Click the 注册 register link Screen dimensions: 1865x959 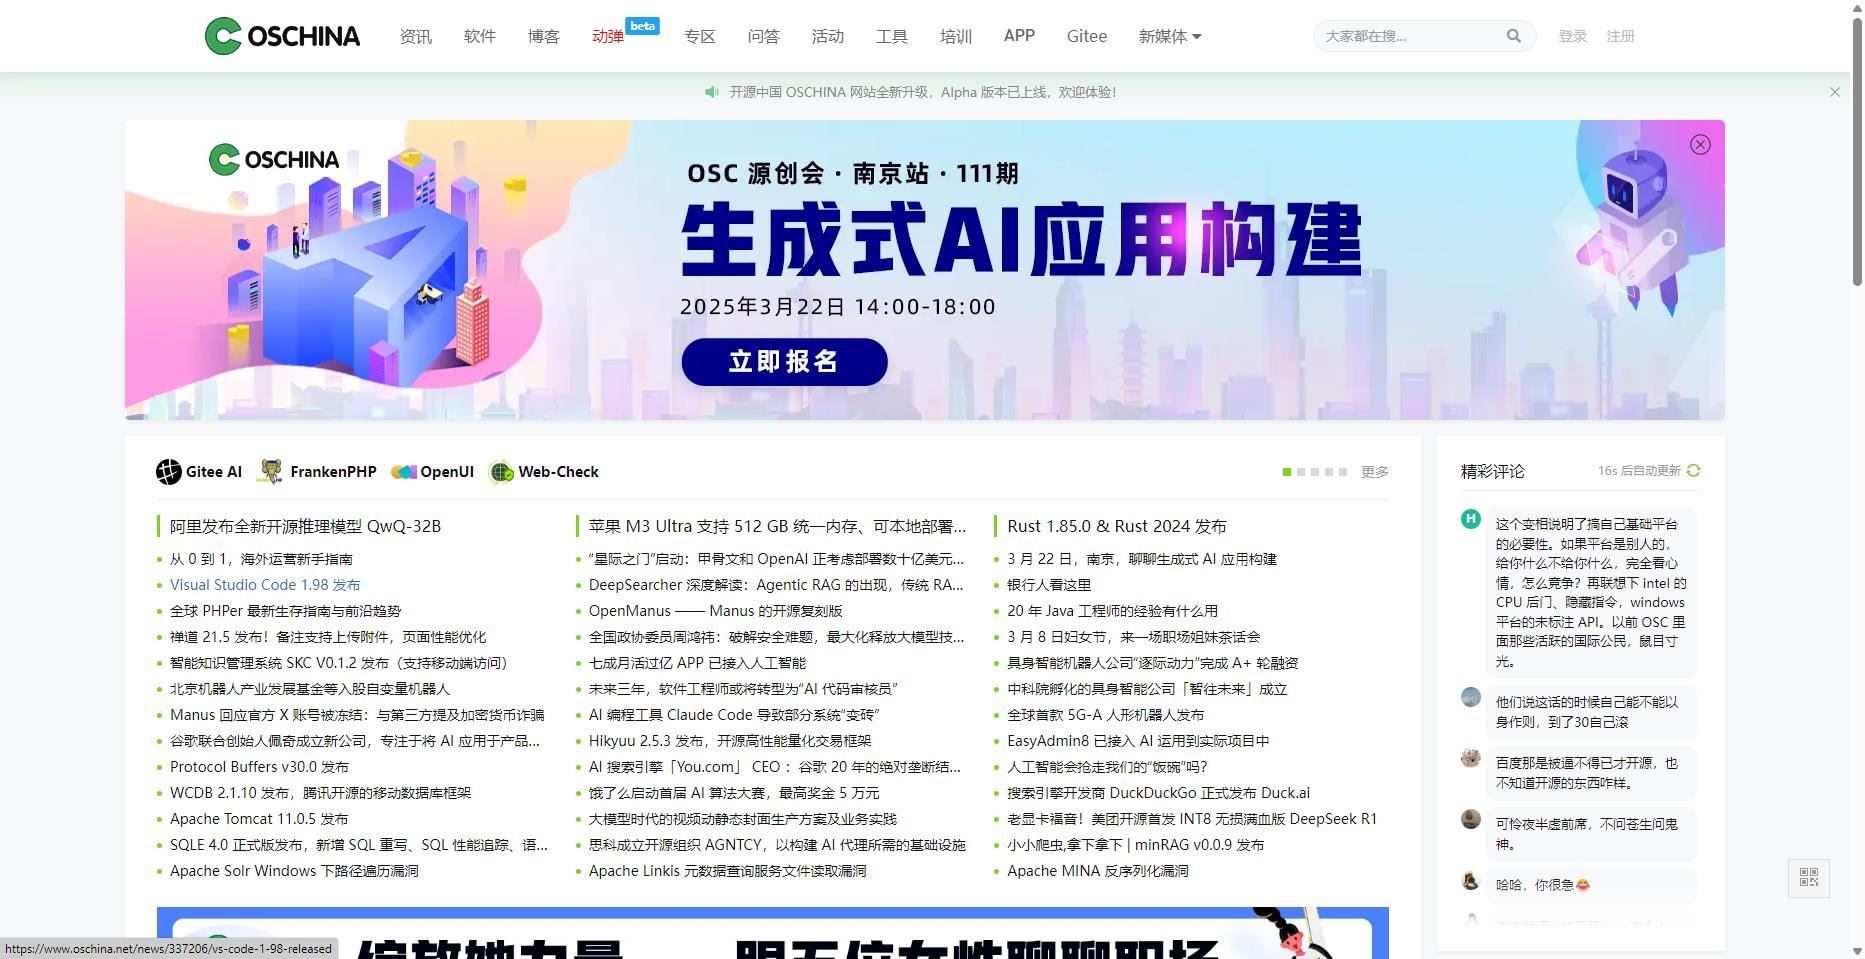[1620, 36]
